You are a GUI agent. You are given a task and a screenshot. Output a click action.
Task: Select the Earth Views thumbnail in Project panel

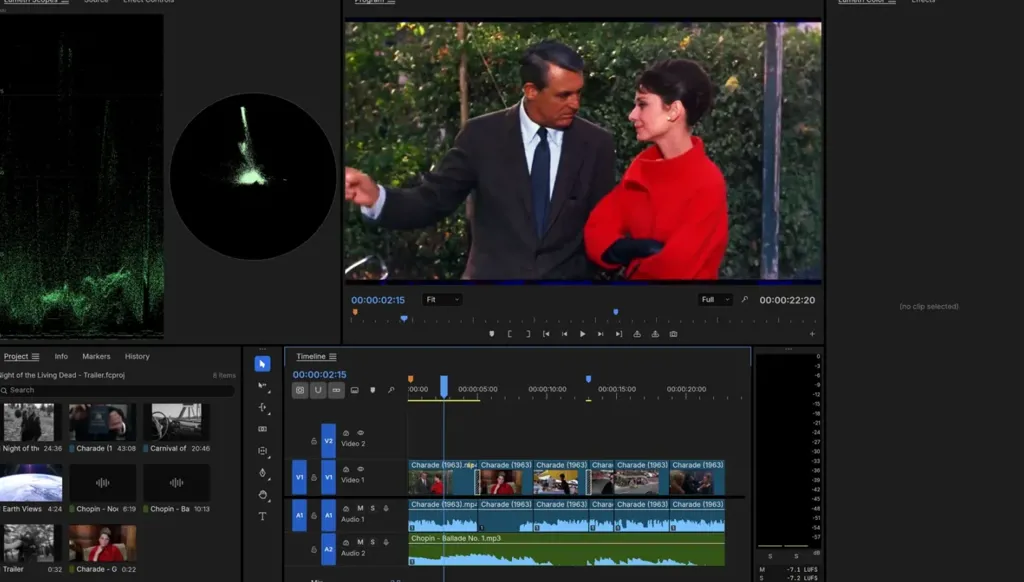(31, 483)
